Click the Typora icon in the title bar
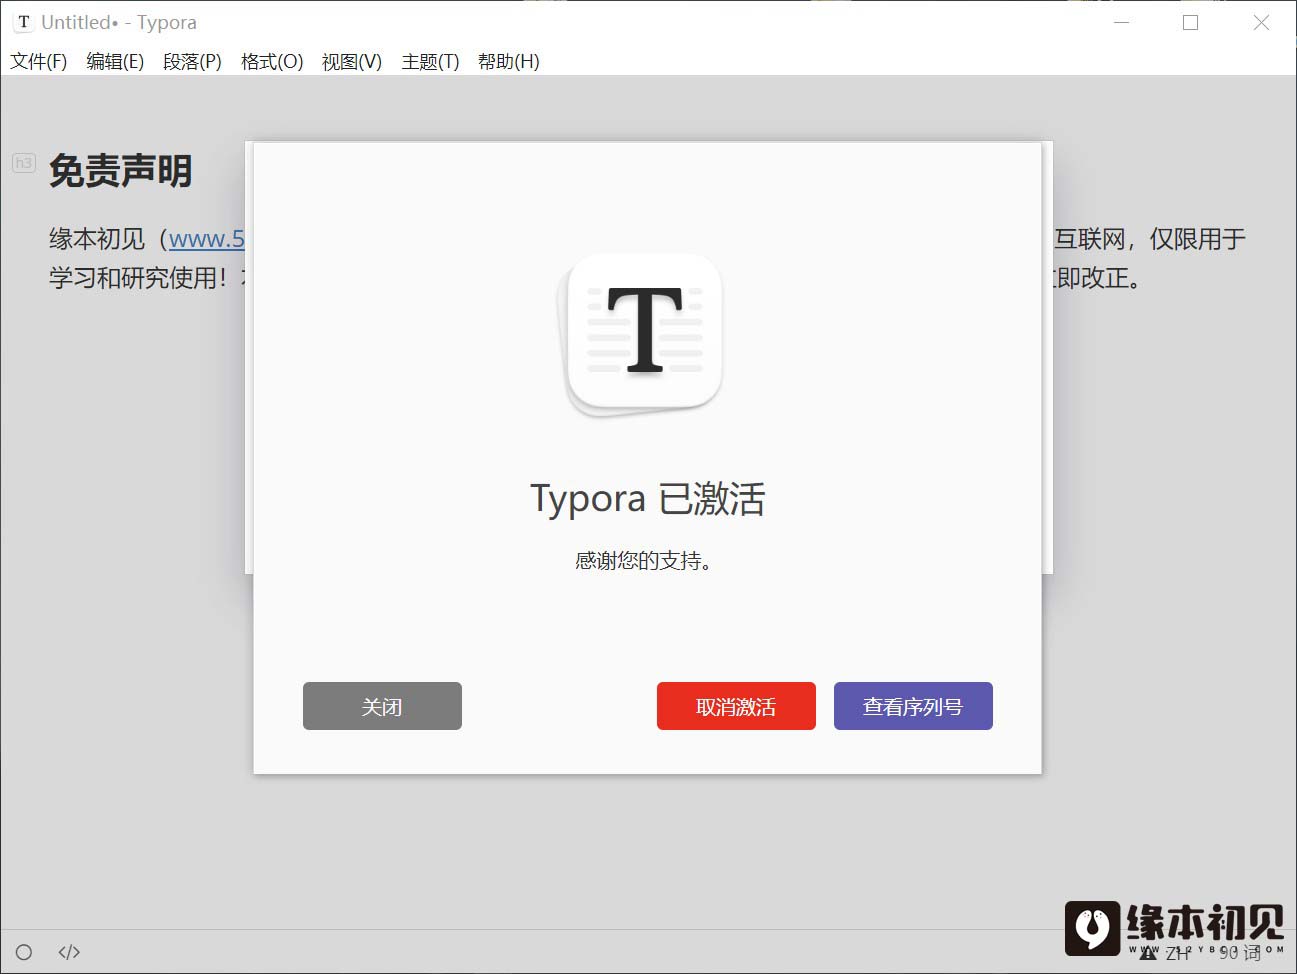The image size is (1297, 974). [23, 22]
